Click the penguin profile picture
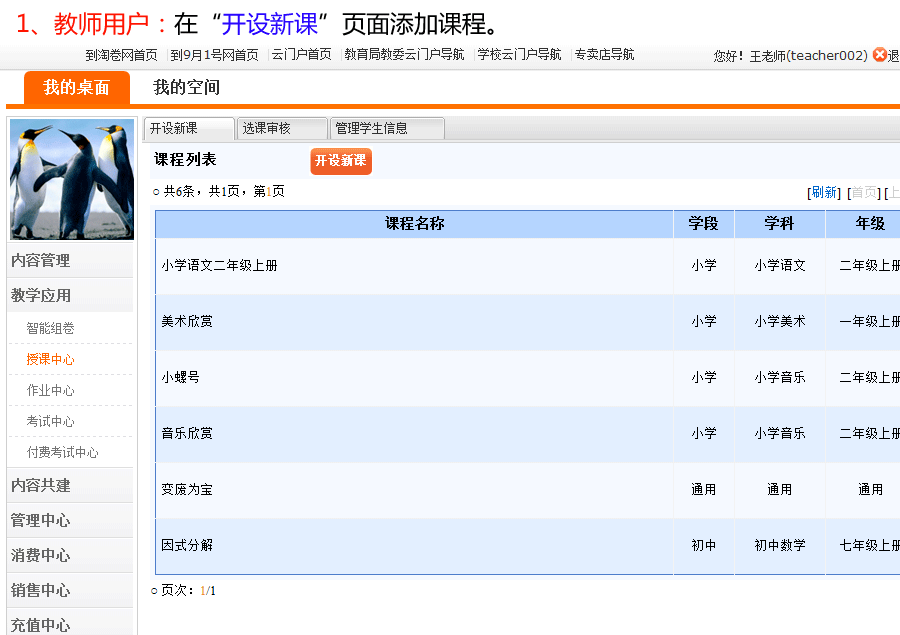Image resolution: width=900 pixels, height=635 pixels. tap(71, 180)
